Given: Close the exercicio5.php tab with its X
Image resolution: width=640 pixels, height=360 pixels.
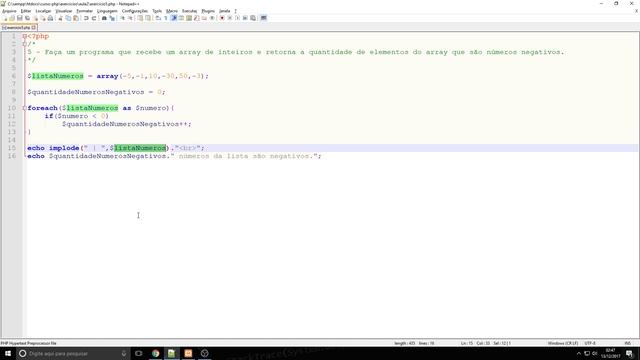Looking at the screenshot, I should (x=34, y=27).
